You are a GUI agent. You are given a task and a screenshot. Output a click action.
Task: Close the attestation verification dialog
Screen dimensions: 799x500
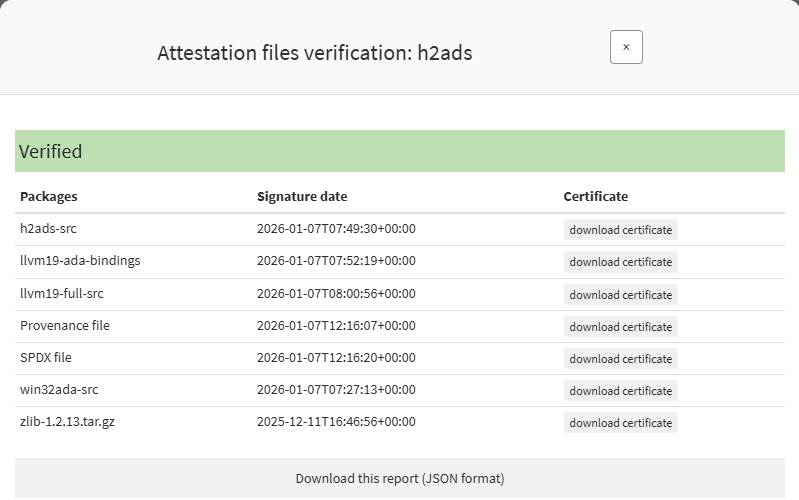point(626,47)
